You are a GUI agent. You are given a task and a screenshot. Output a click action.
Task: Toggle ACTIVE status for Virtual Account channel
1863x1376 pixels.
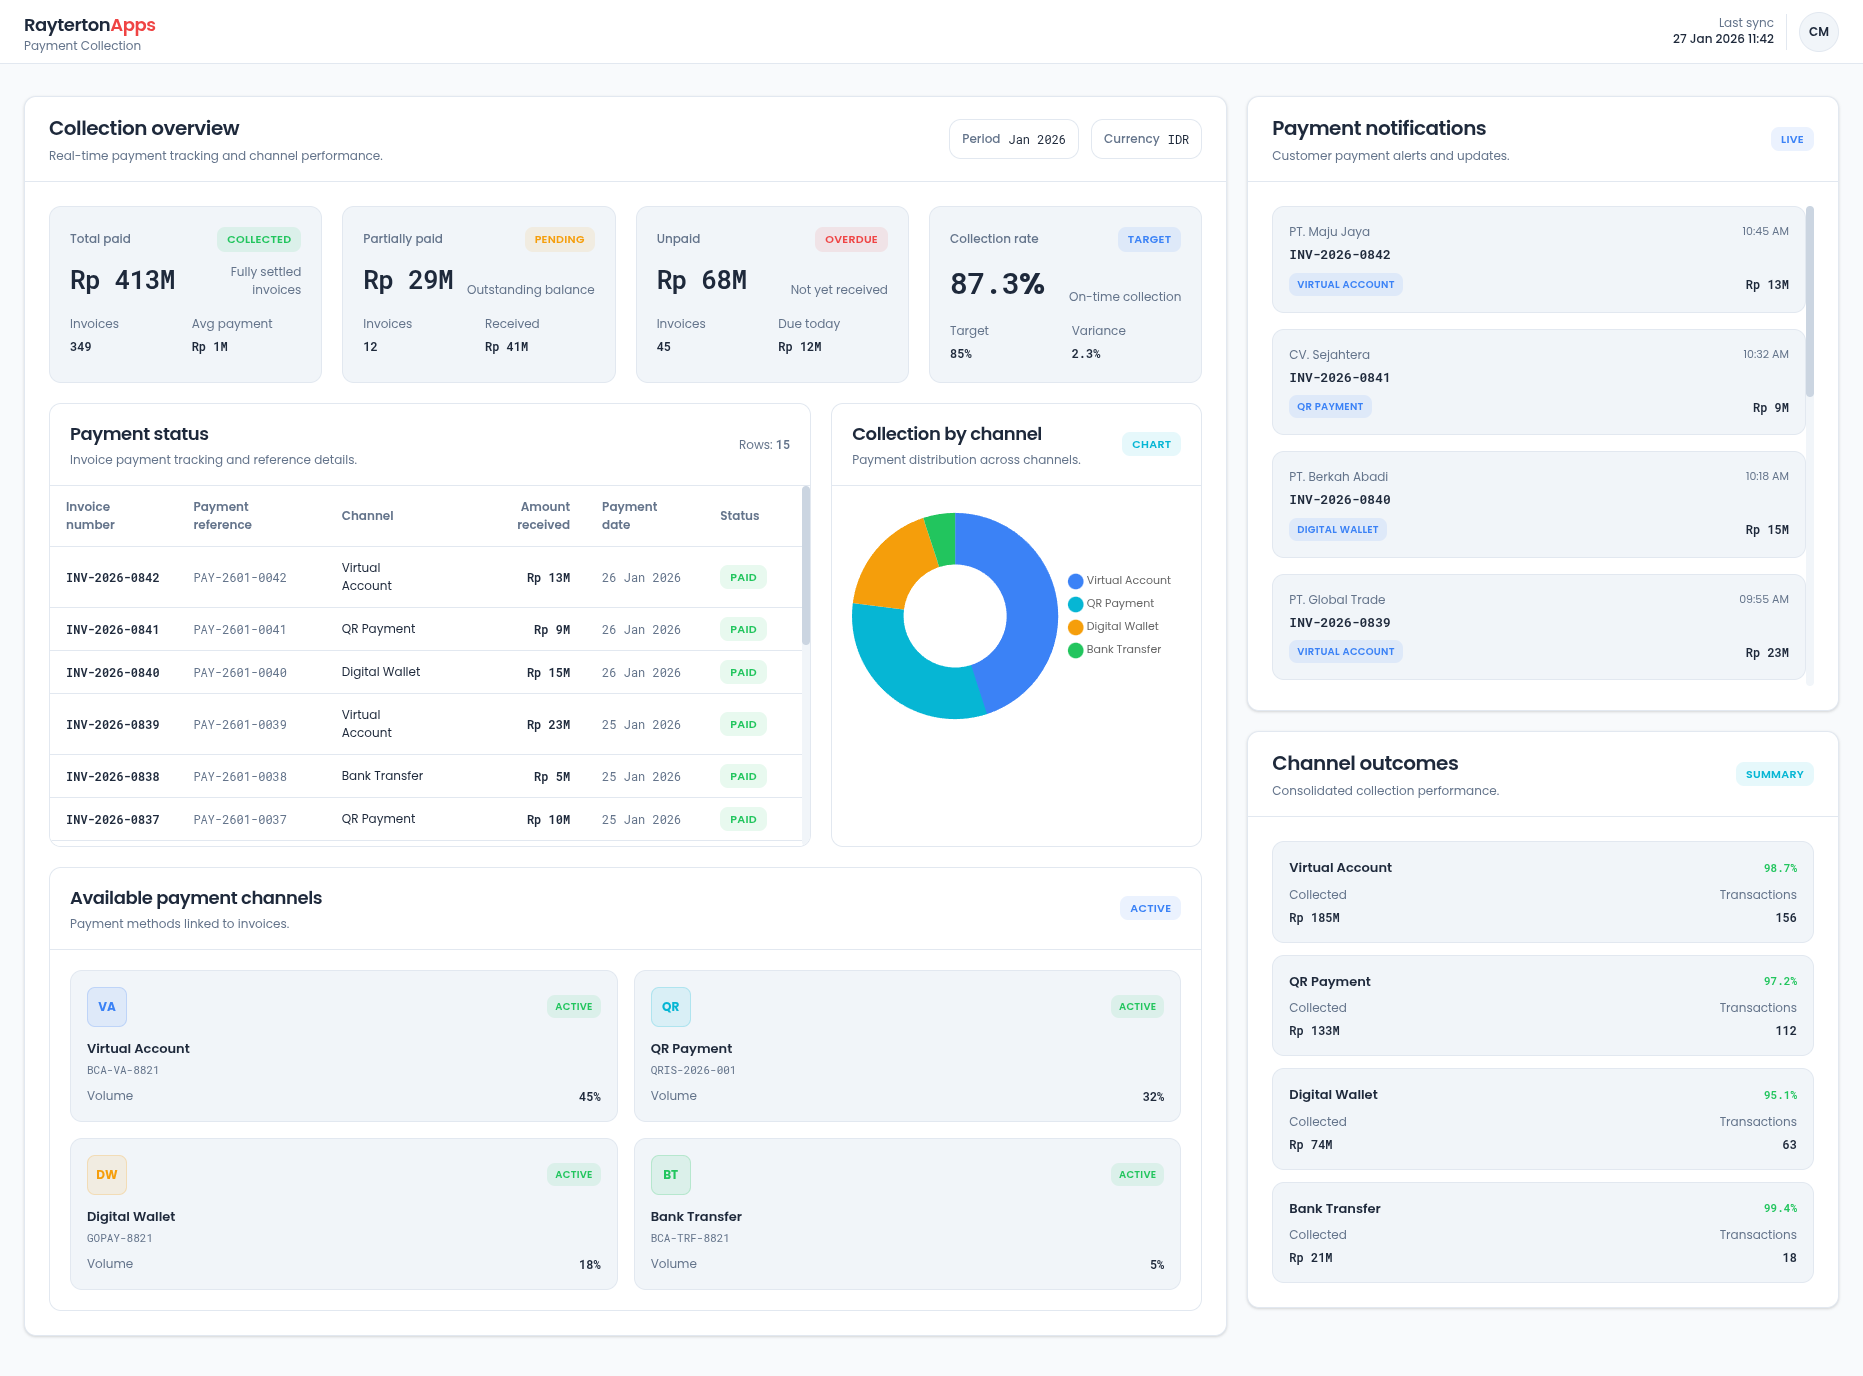[x=573, y=1006]
